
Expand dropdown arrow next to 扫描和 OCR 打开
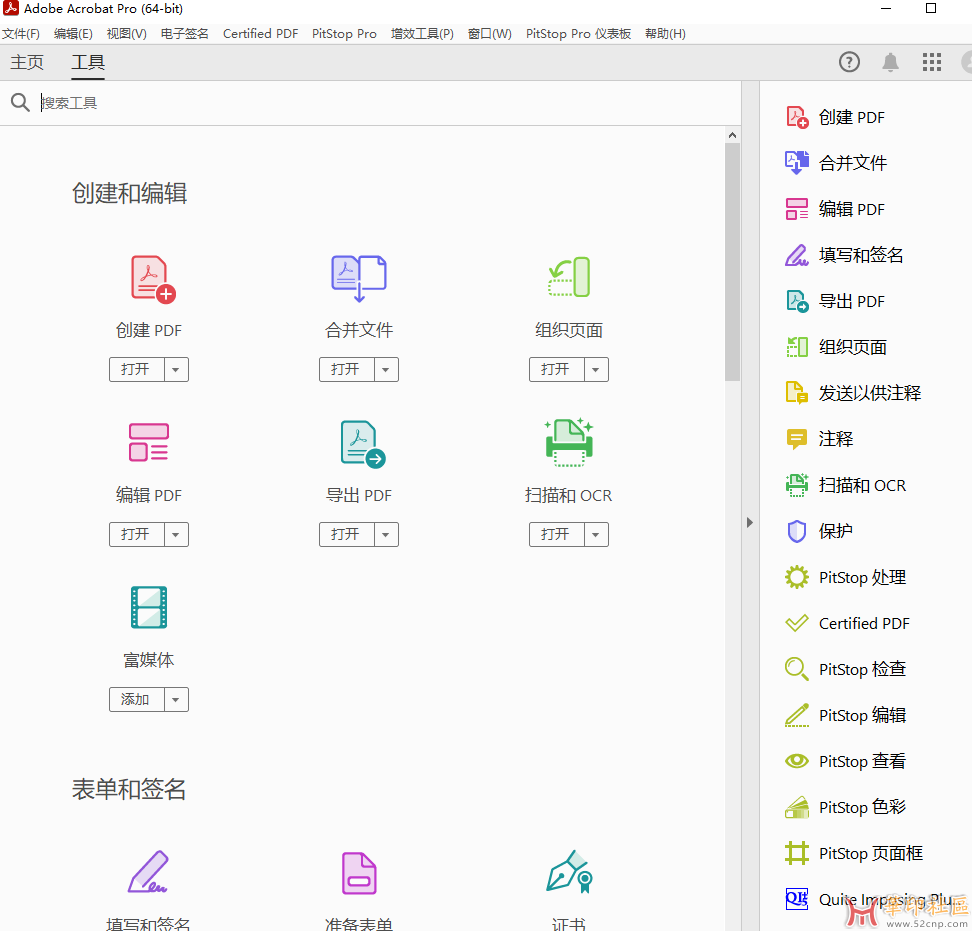[596, 534]
